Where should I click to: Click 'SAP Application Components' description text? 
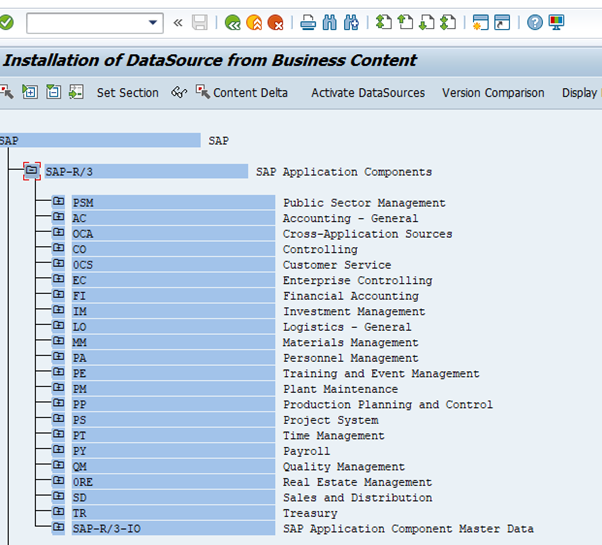point(344,172)
